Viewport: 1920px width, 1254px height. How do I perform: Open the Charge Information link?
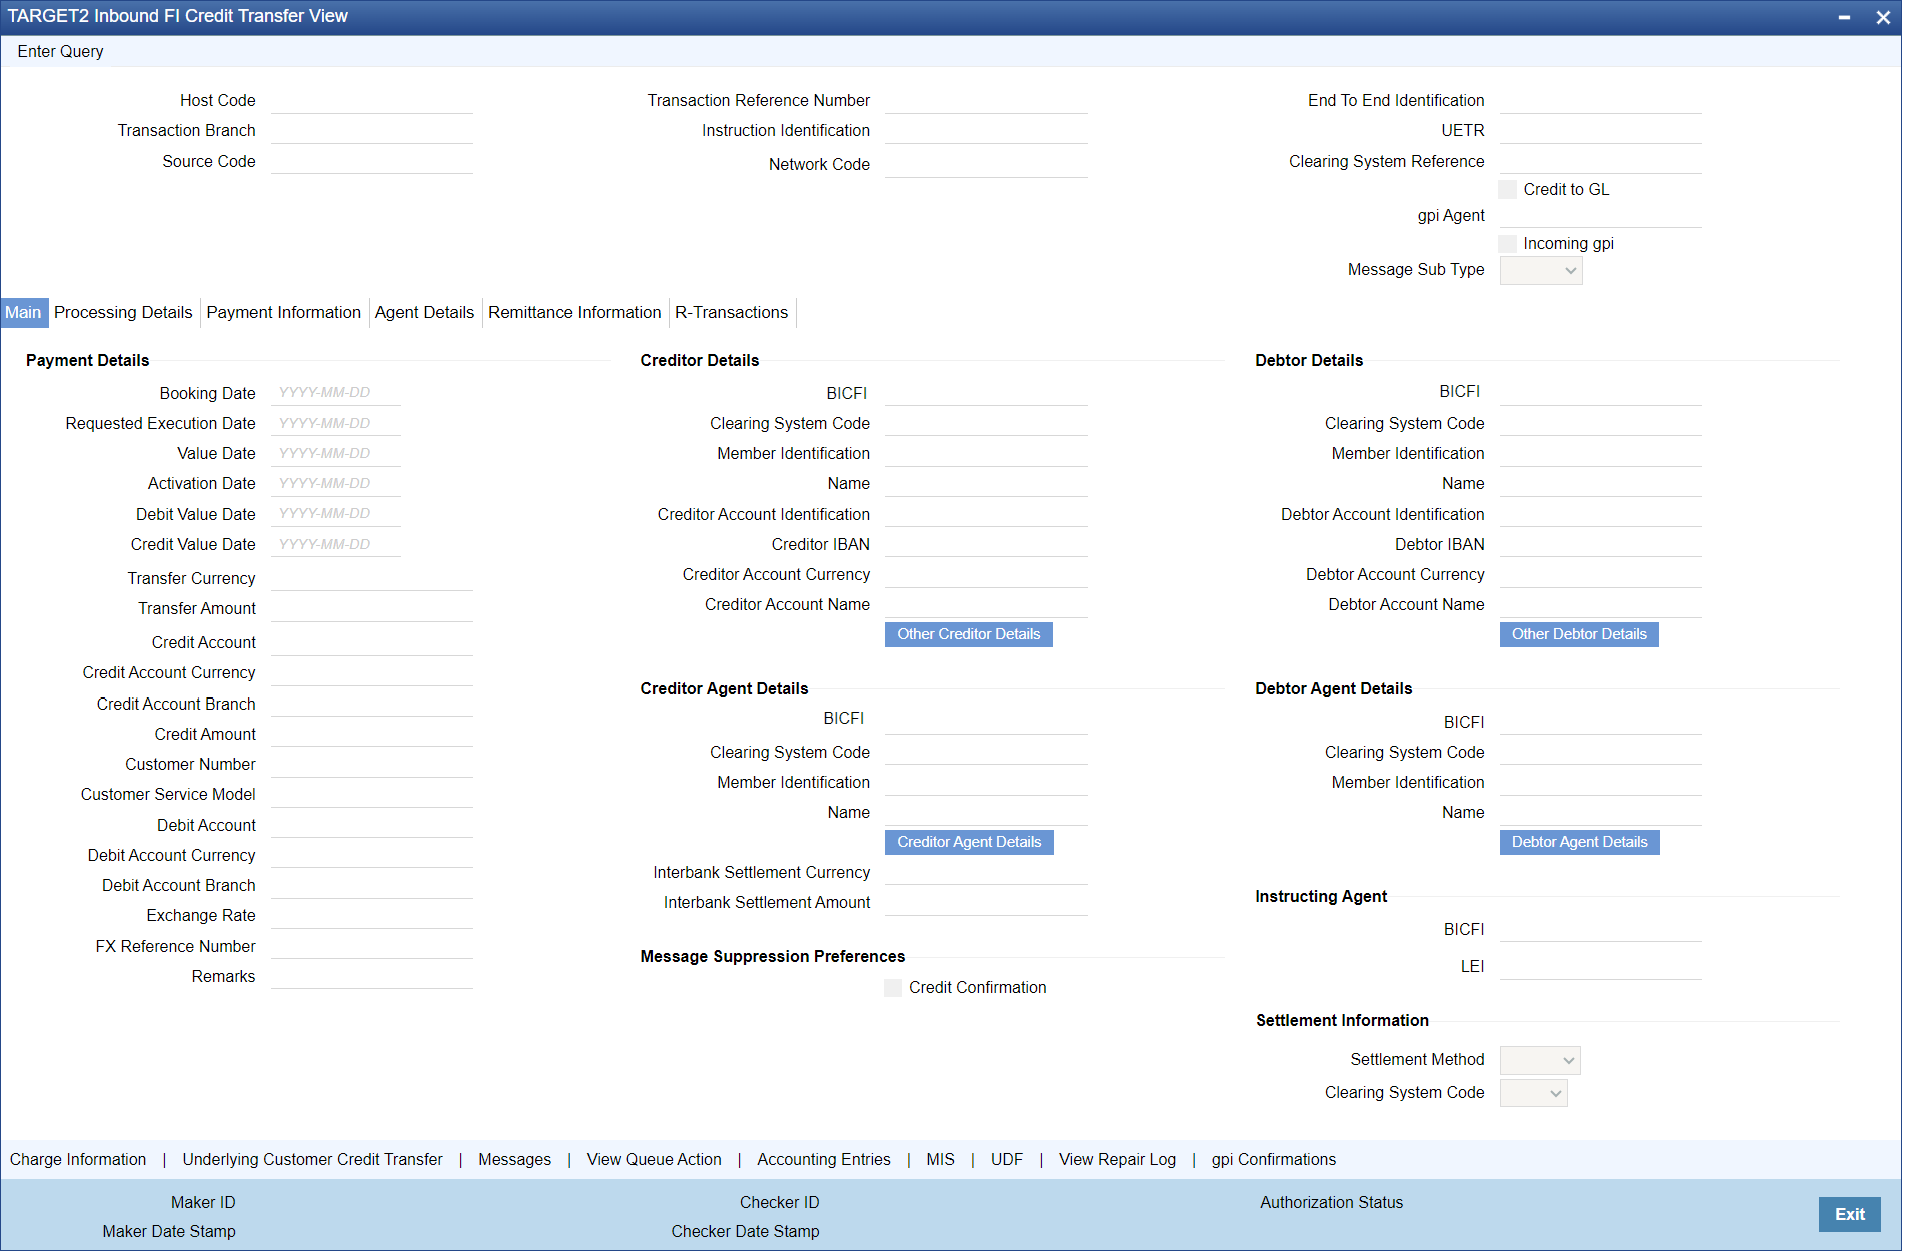[x=78, y=1160]
